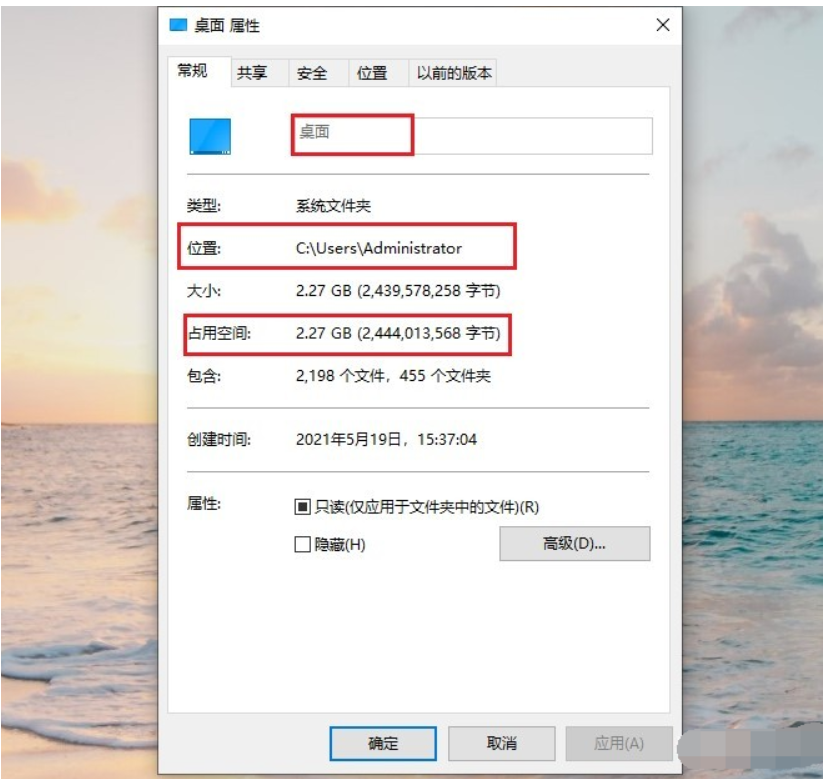The image size is (825, 779).
Task: Click the C:\Users\Administrator location path
Action: (x=379, y=248)
